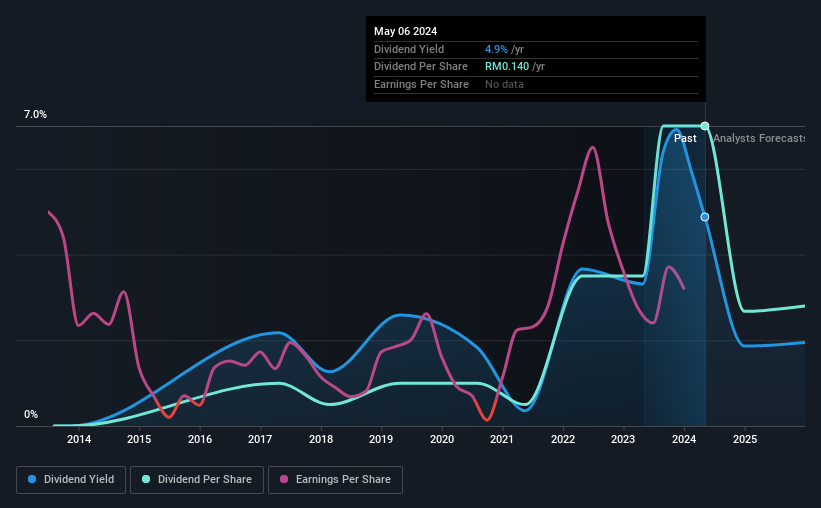
Task: Toggle the Earnings Per Share legend button
Action: [335, 480]
